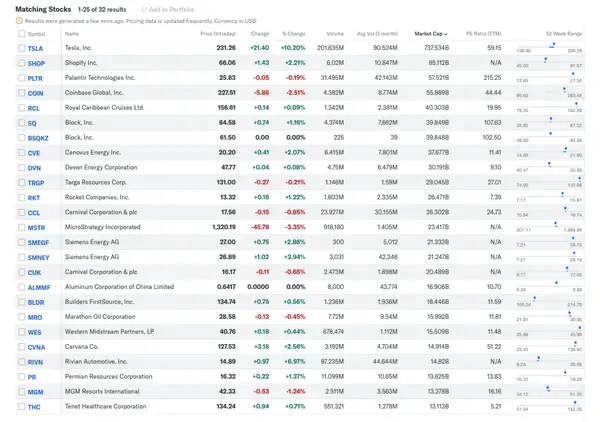Sort by the Change column header
The height and width of the screenshot is (422, 600).
click(x=260, y=34)
